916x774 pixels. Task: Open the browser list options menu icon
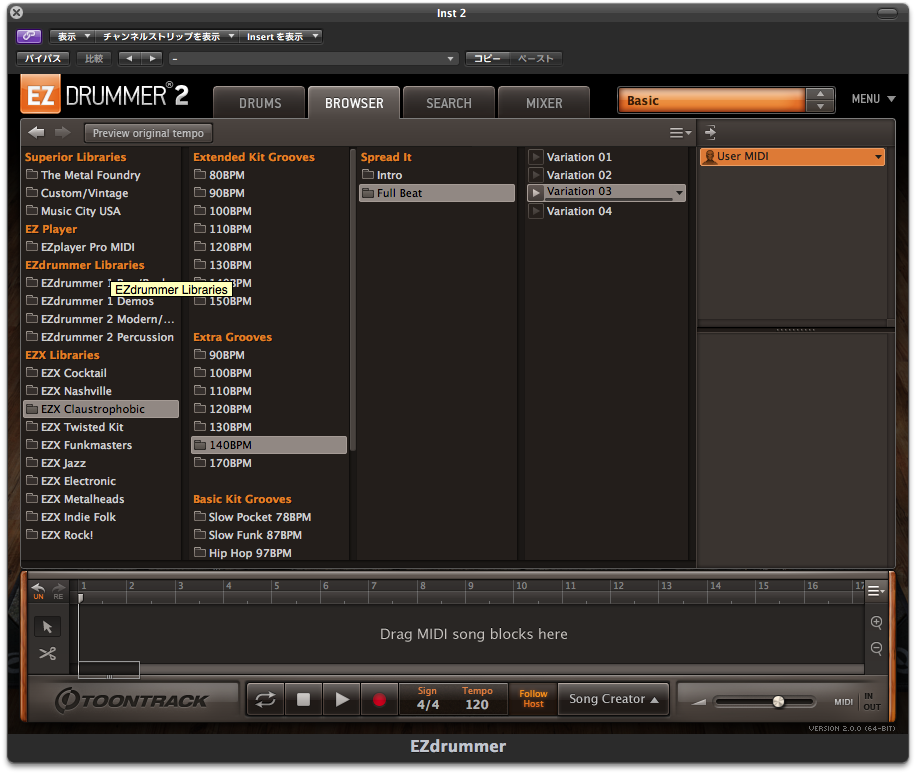click(x=680, y=133)
